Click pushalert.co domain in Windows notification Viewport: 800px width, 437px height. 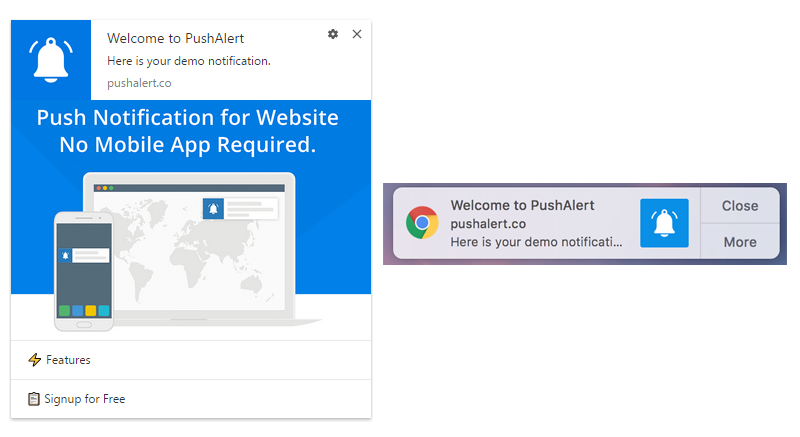point(139,83)
